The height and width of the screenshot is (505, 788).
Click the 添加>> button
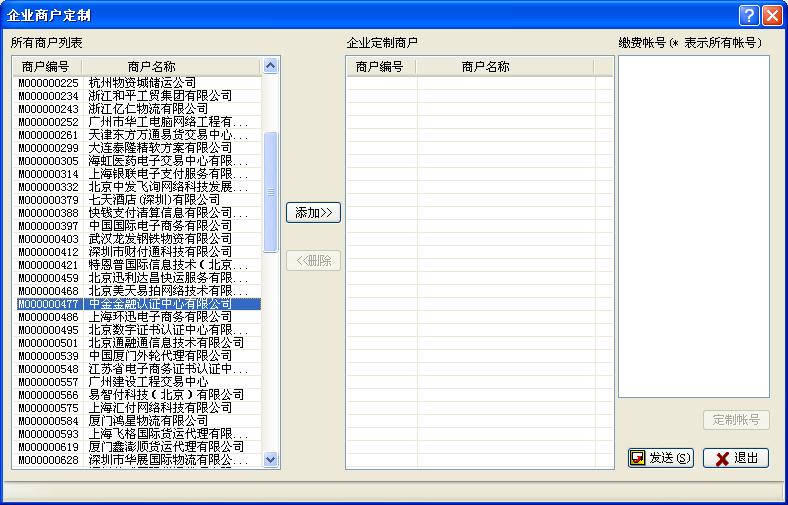(x=313, y=213)
